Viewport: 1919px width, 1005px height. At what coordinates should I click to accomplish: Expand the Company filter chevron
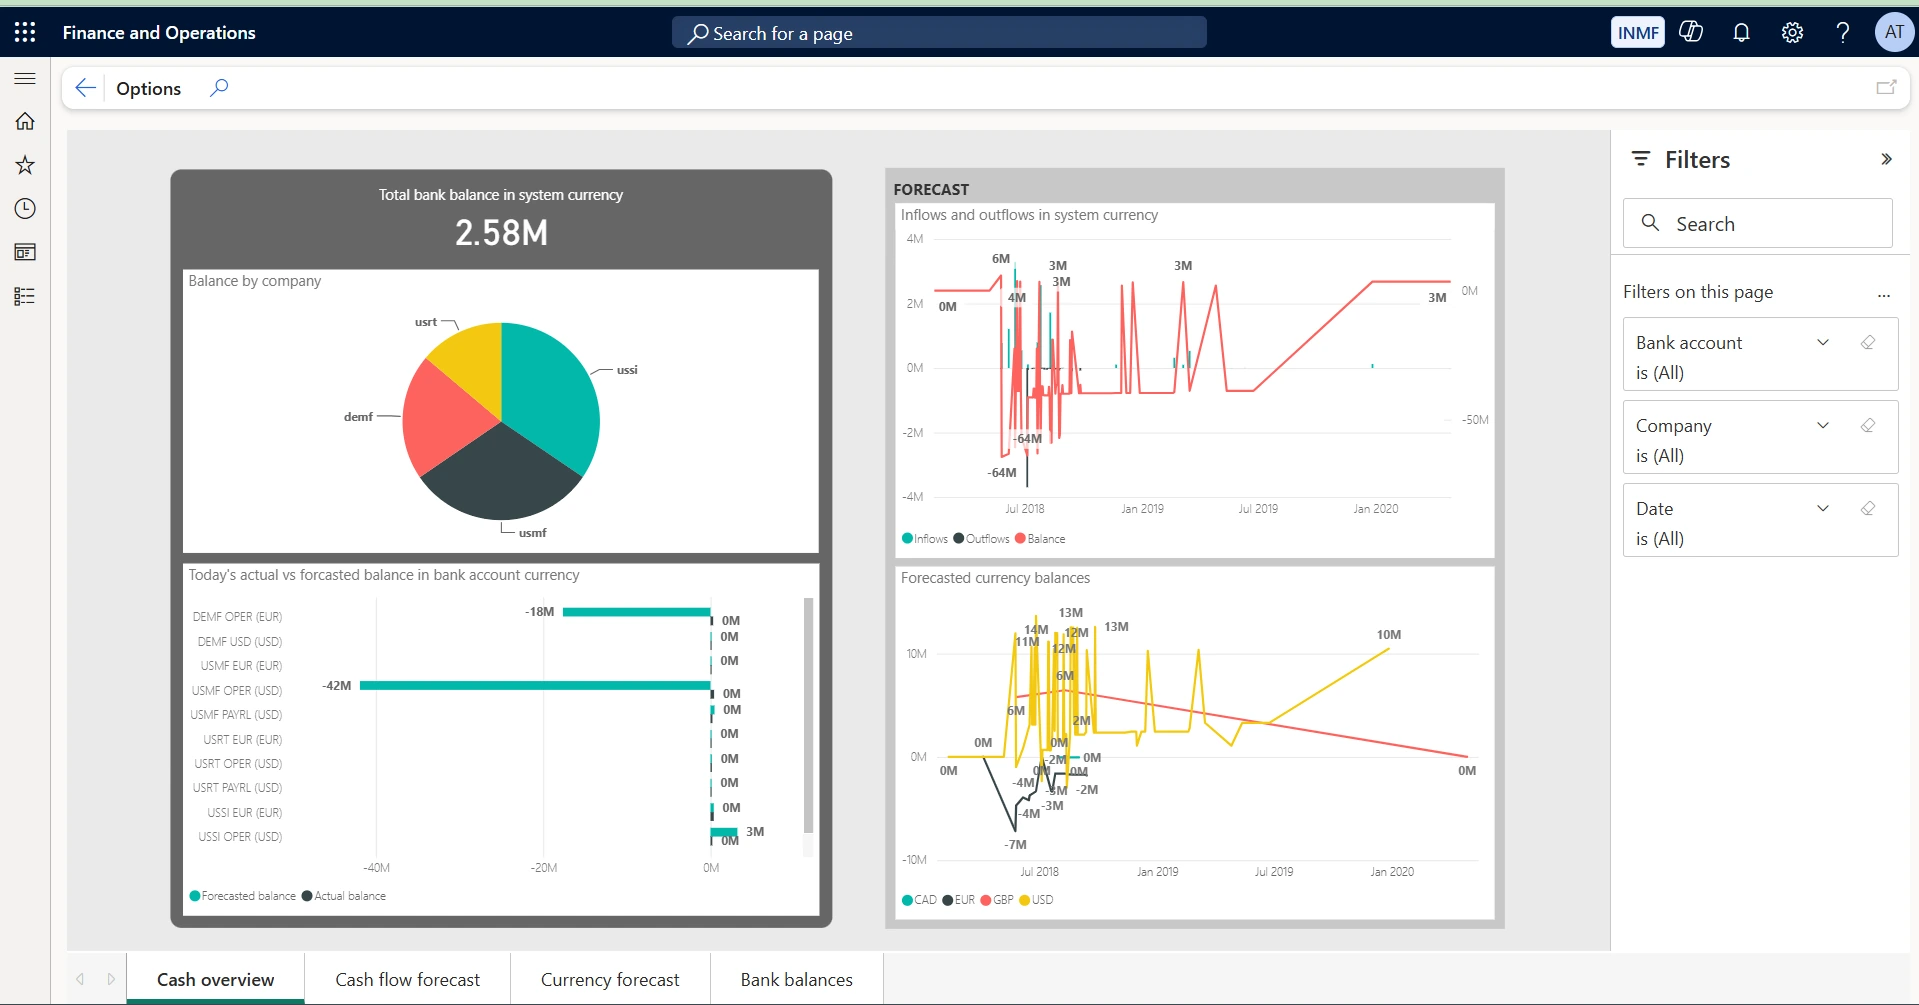click(1823, 425)
